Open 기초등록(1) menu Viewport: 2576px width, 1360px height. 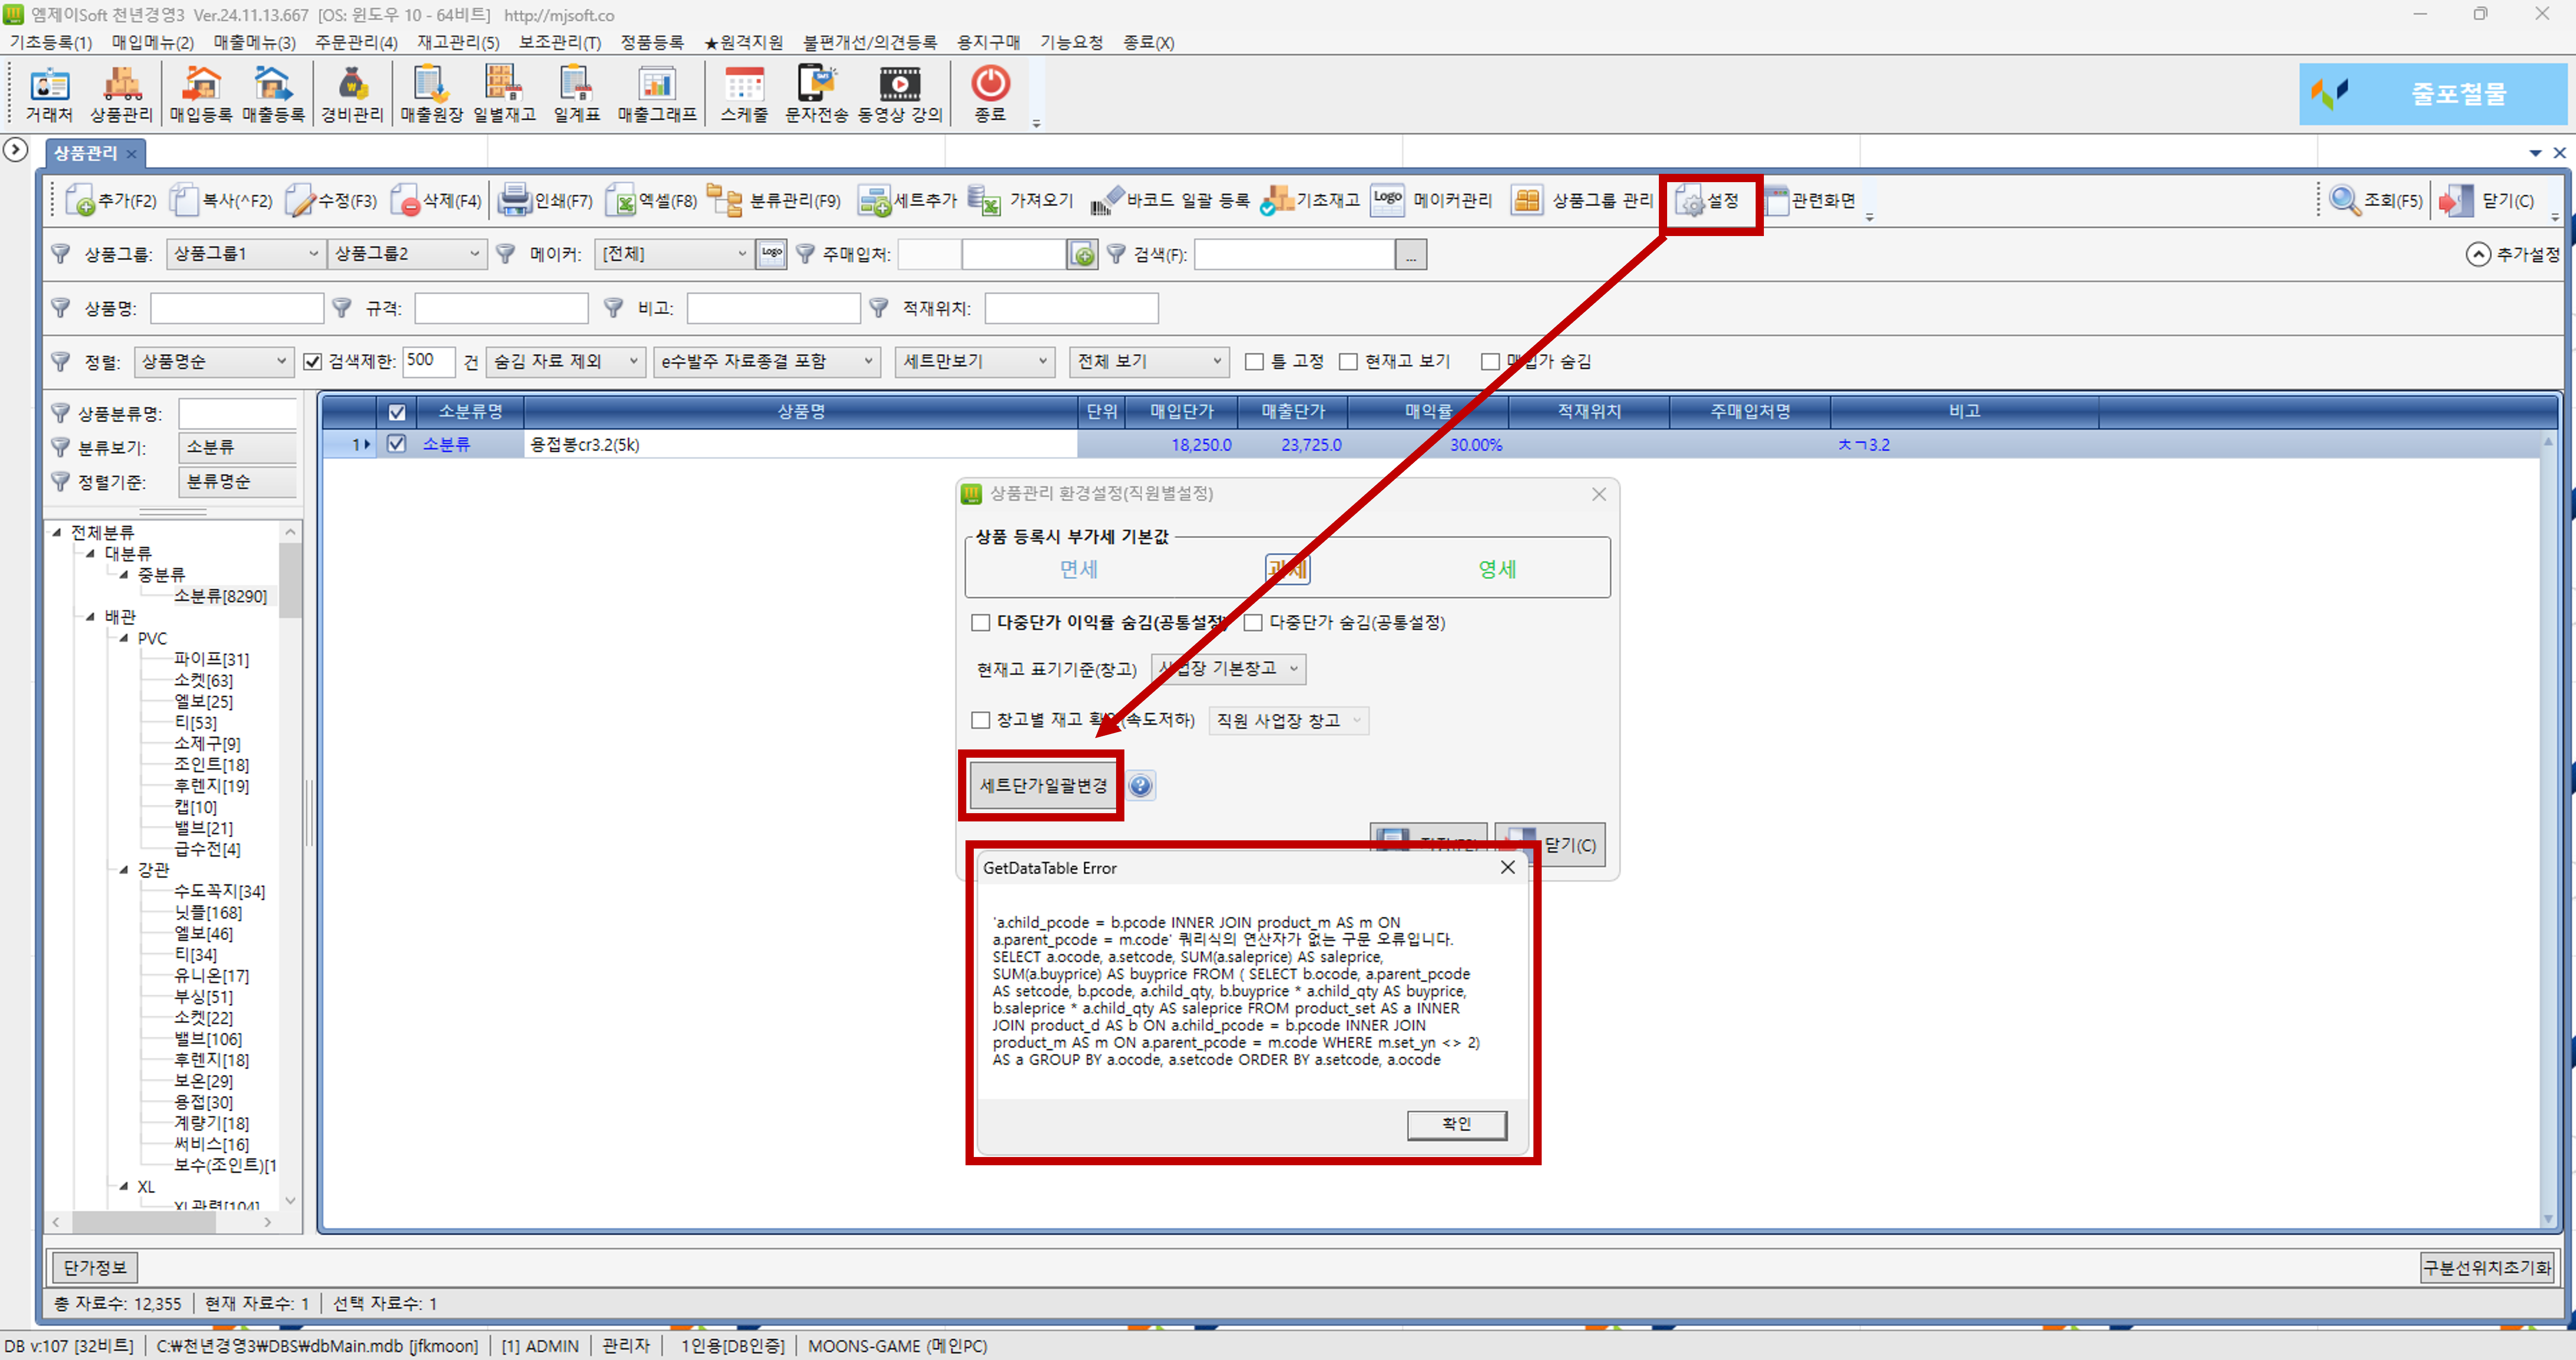click(x=51, y=42)
